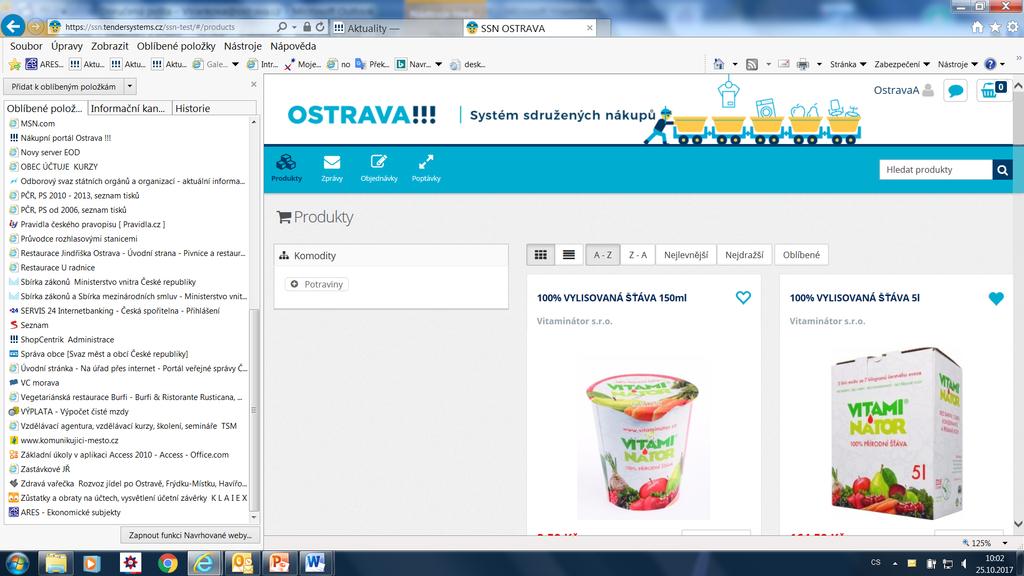Viewport: 1024px width, 576px height.
Task: Click the browser back arrow
Action: [12, 26]
